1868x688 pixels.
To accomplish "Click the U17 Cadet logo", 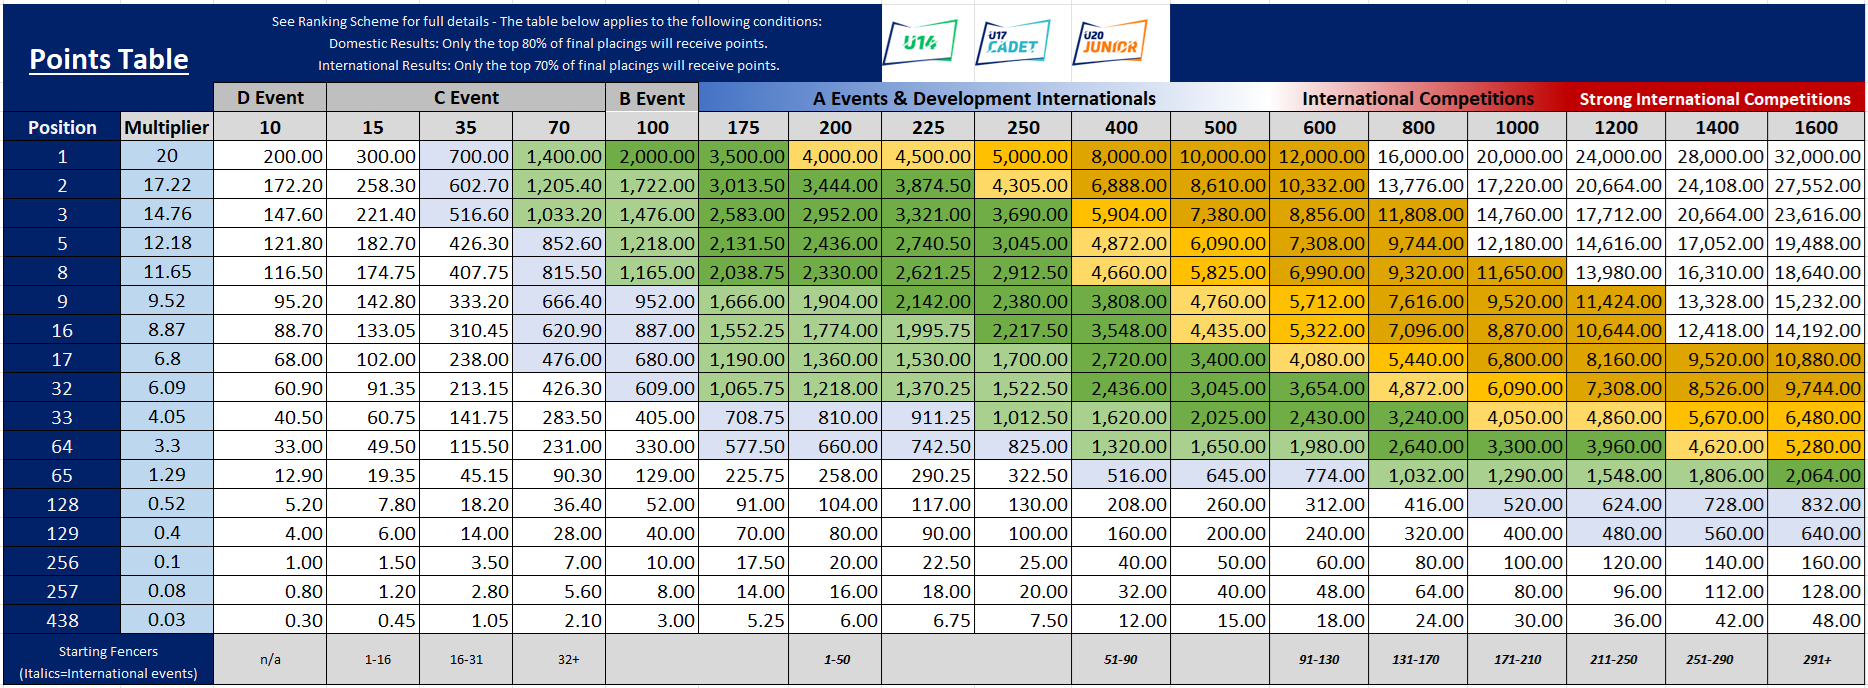I will coord(1012,42).
